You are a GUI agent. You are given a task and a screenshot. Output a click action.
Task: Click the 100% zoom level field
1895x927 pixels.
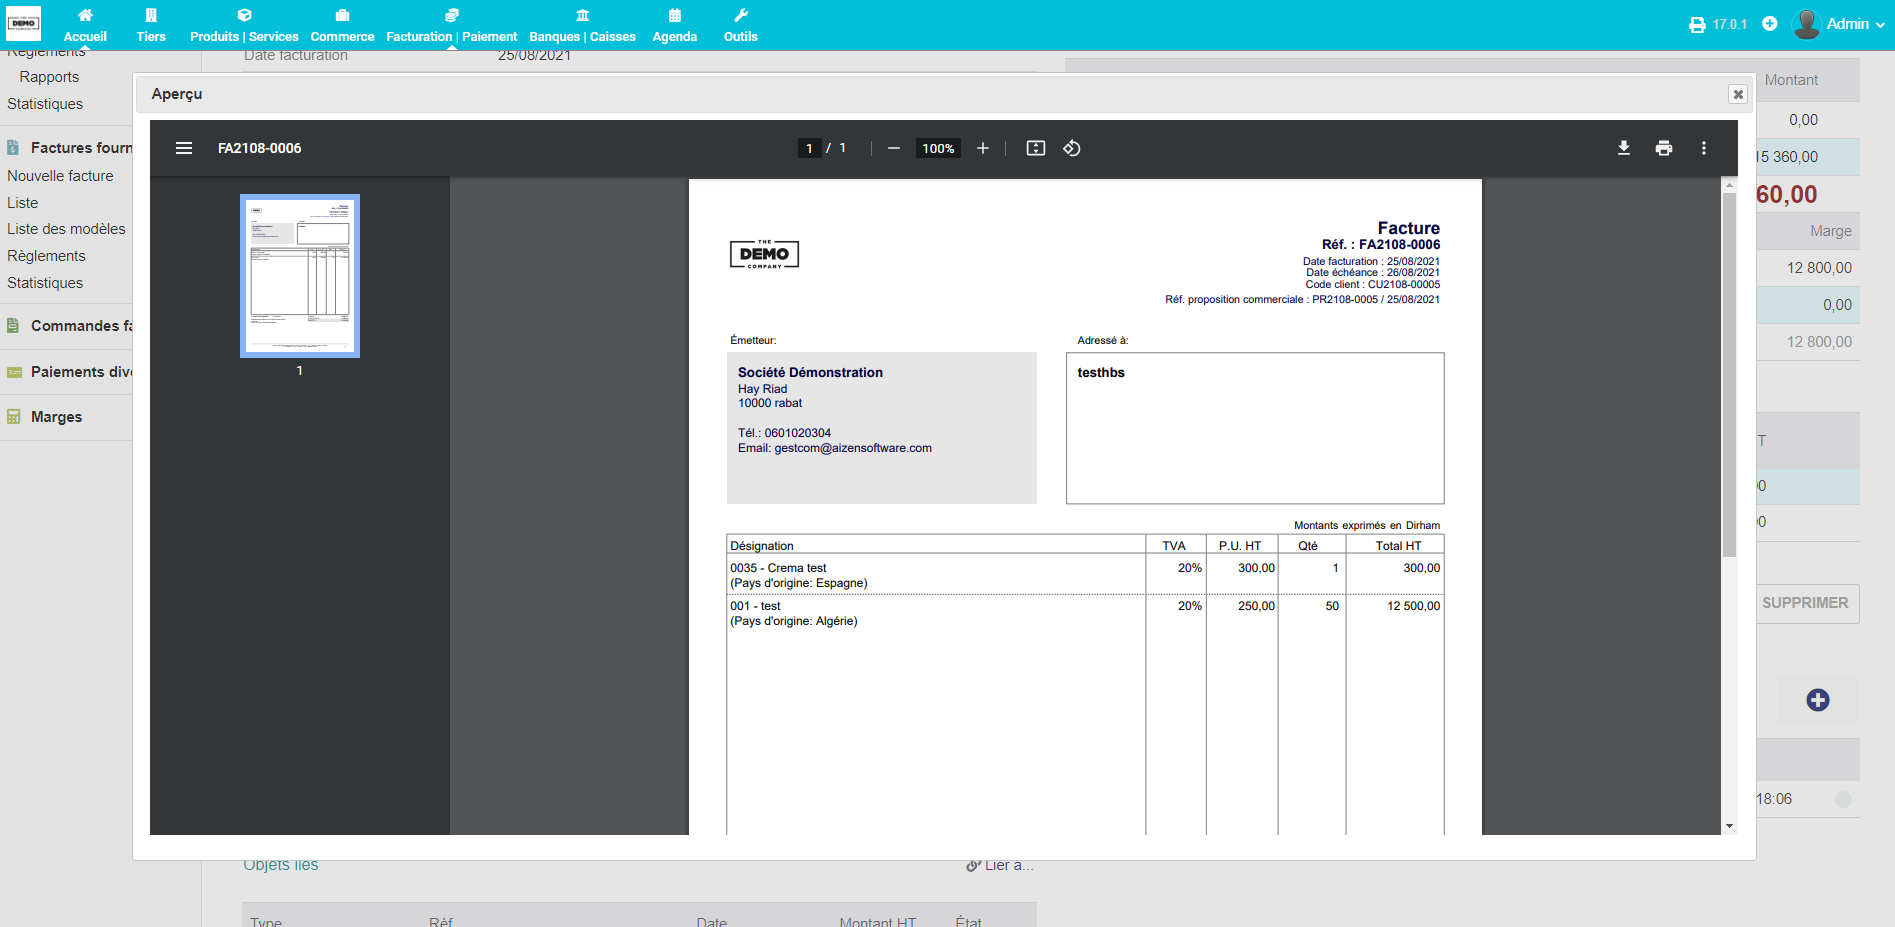click(938, 148)
